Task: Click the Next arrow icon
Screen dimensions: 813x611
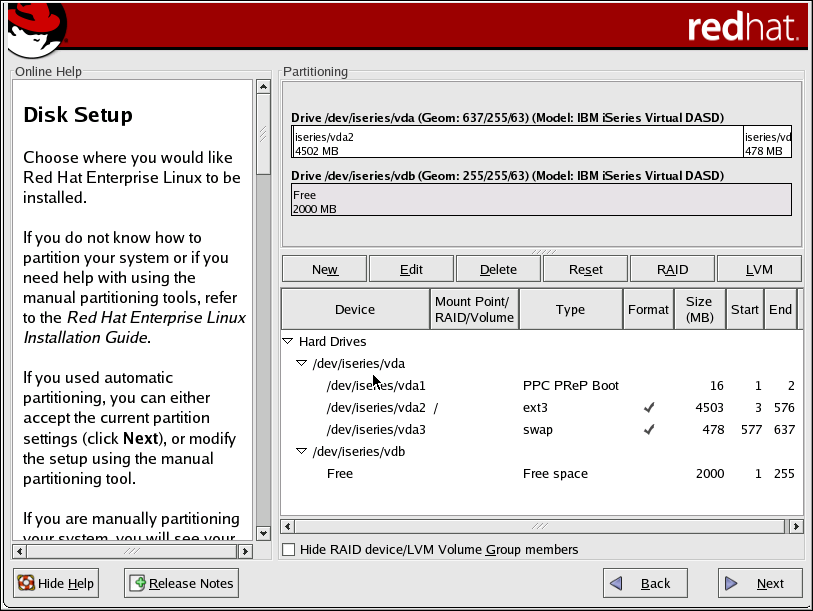Action: [x=732, y=583]
